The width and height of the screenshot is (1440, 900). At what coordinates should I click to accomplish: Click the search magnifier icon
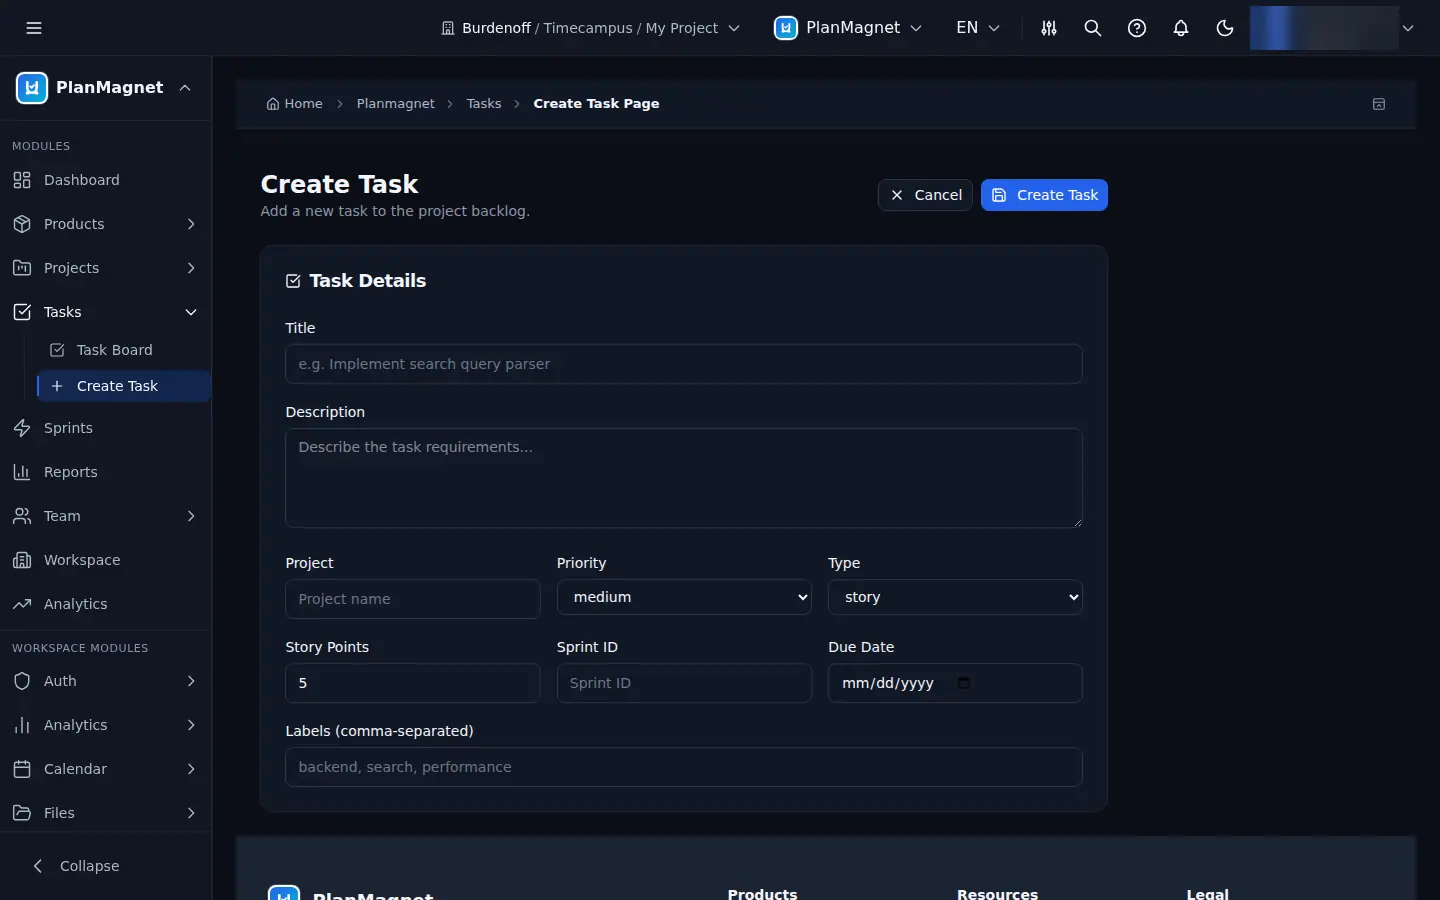point(1093,28)
